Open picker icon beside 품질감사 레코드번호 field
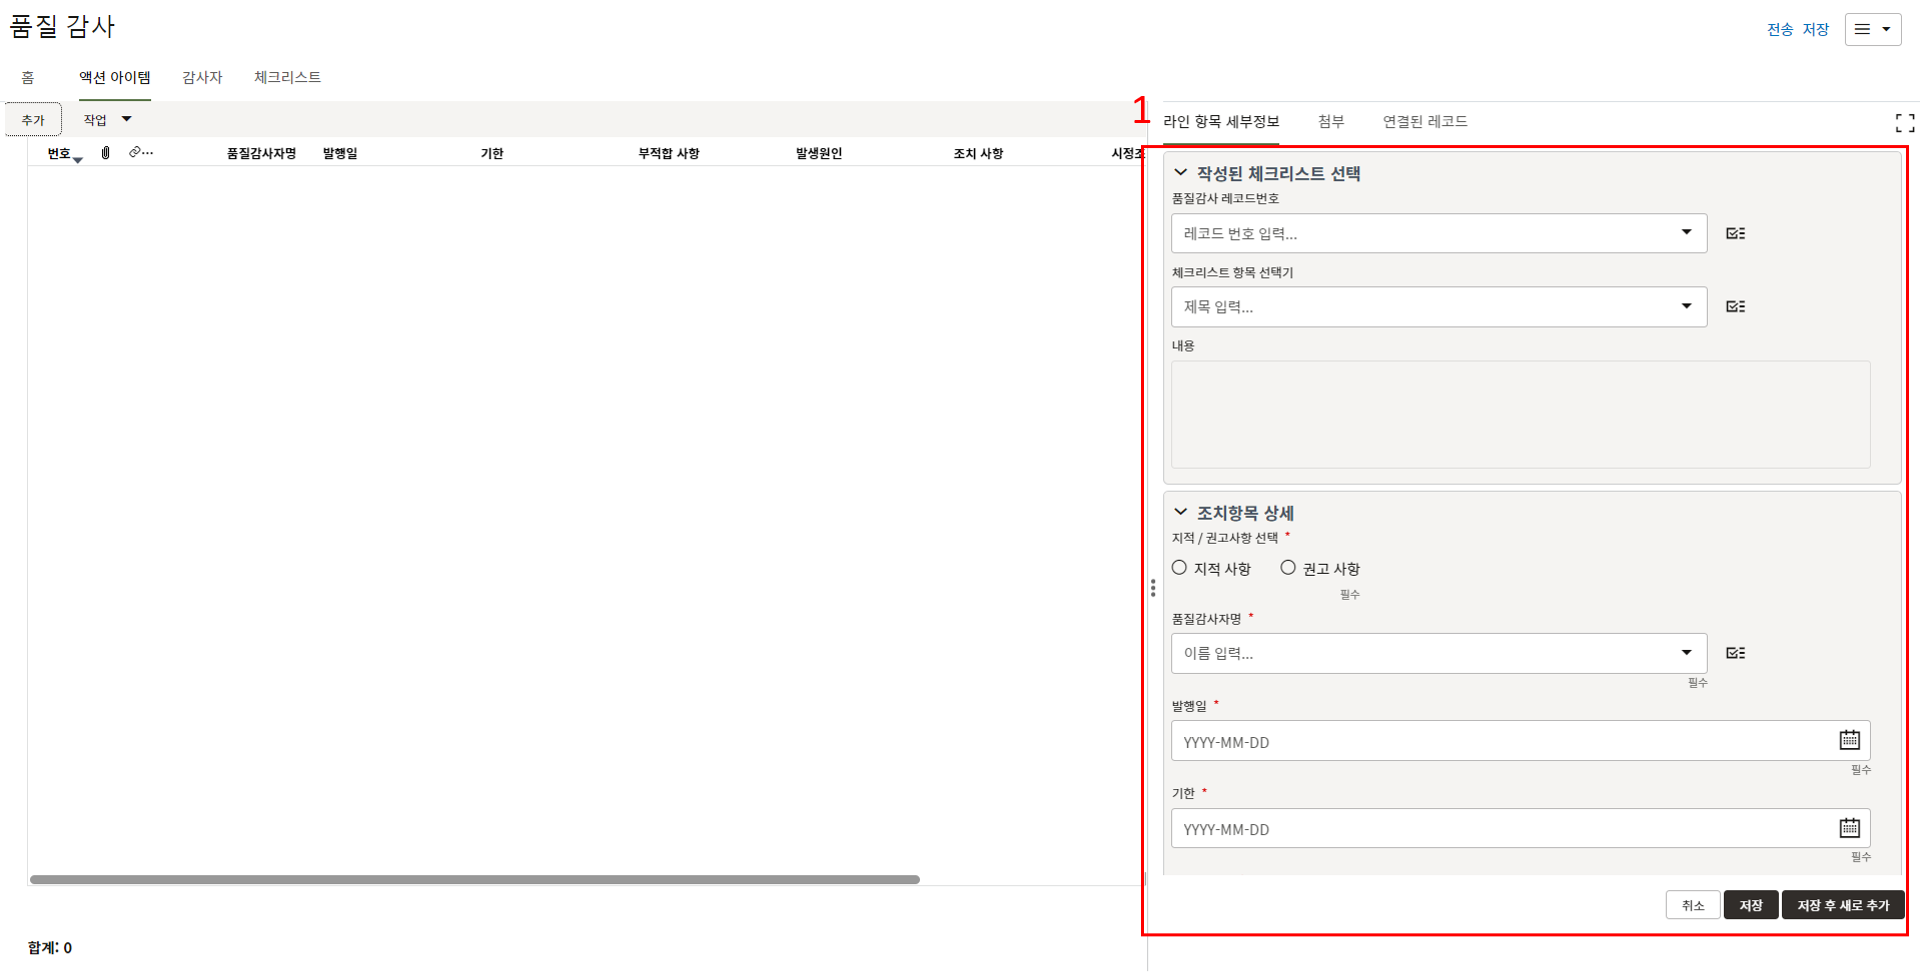Image resolution: width=1920 pixels, height=980 pixels. click(x=1735, y=233)
